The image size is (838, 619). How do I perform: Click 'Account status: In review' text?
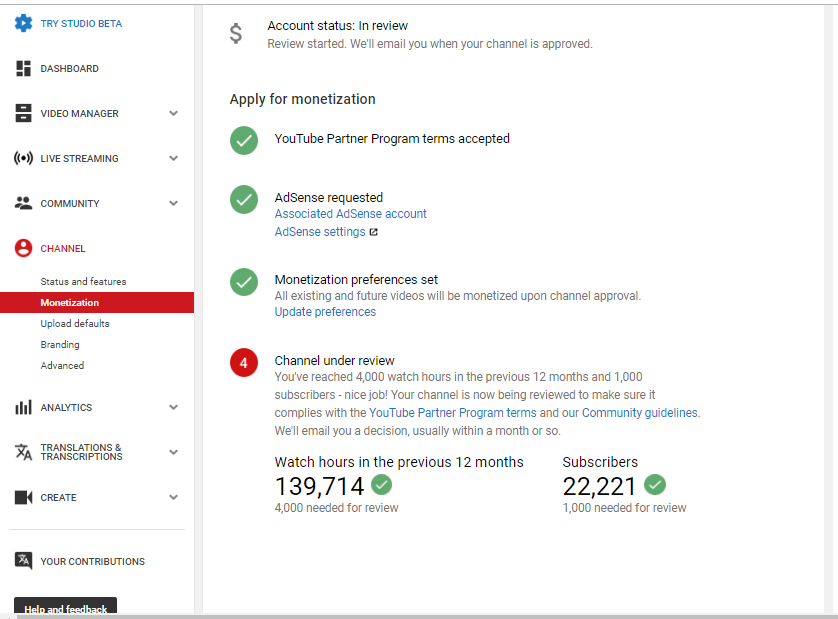click(337, 26)
